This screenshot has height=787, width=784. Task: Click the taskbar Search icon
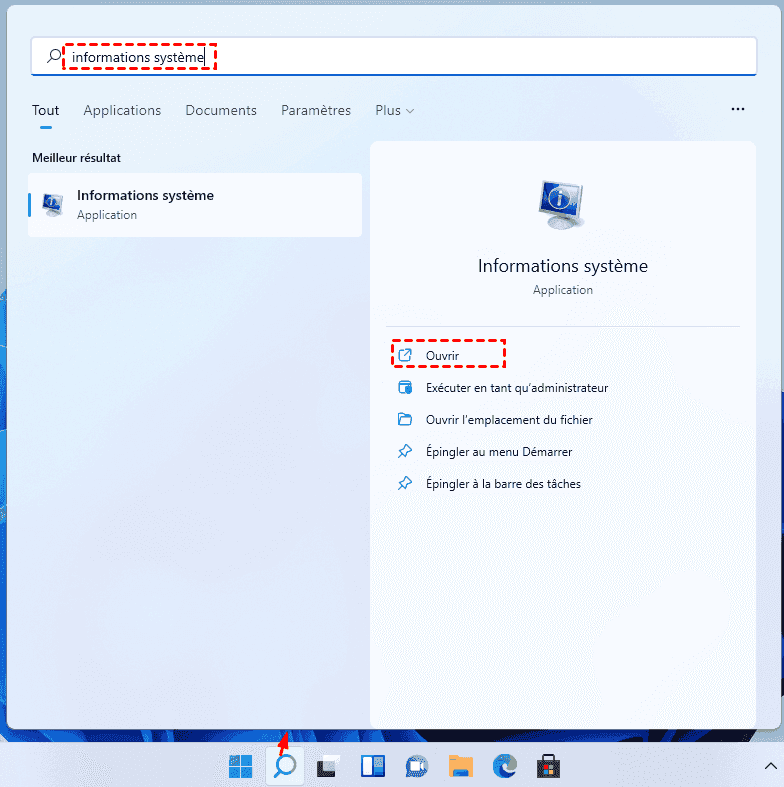pyautogui.click(x=285, y=766)
